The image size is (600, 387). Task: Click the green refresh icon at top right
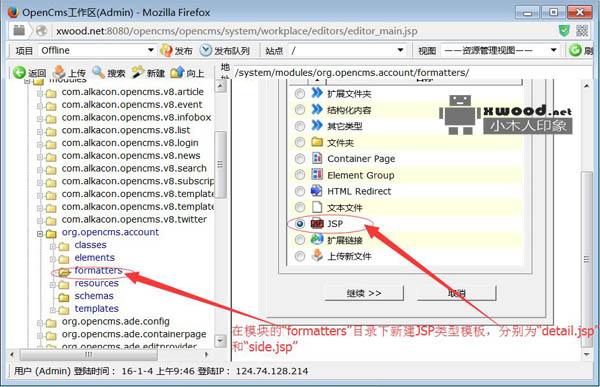coord(575,50)
